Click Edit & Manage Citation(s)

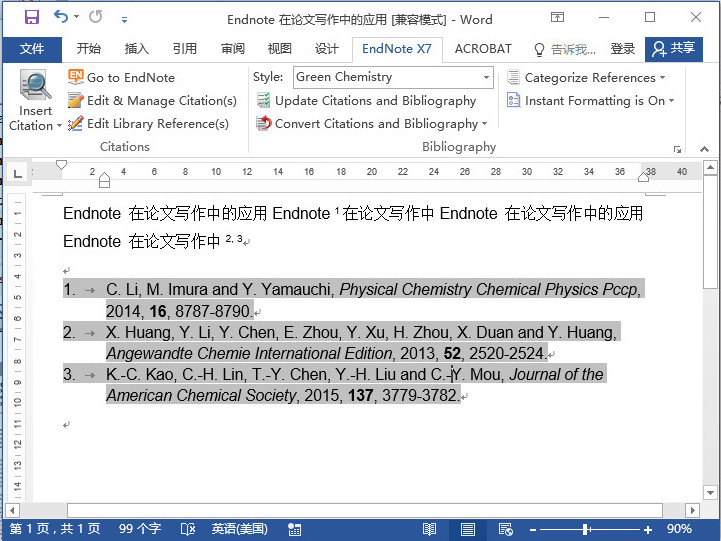(x=152, y=101)
